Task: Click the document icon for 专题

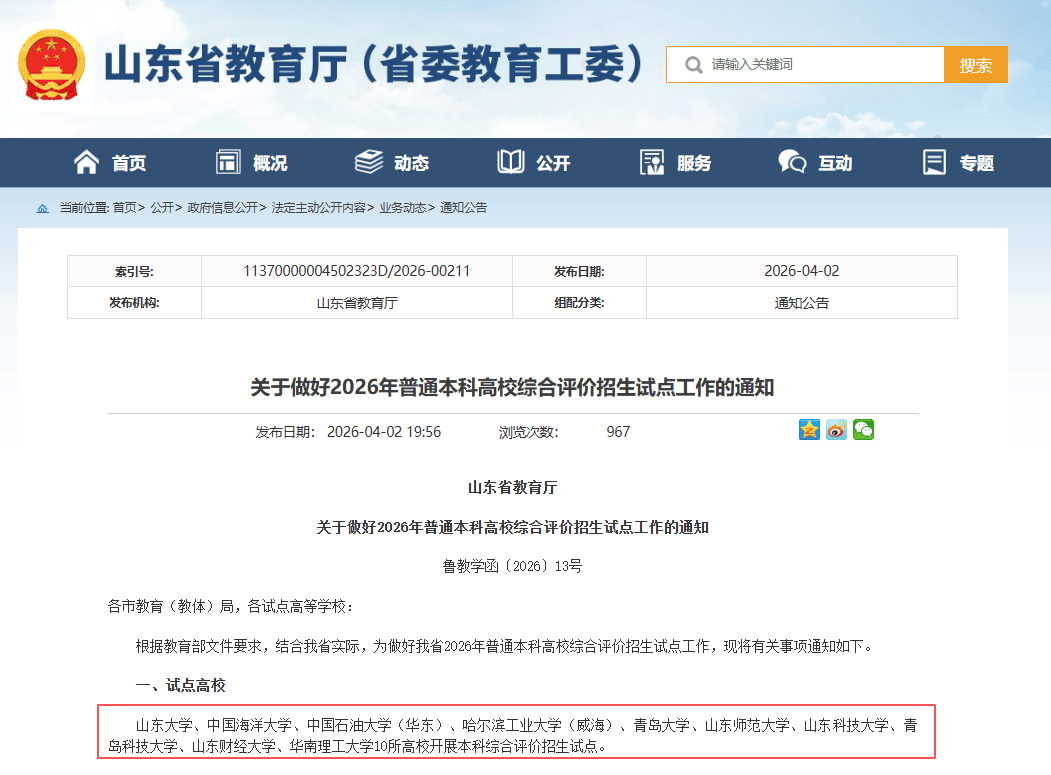Action: coord(934,162)
